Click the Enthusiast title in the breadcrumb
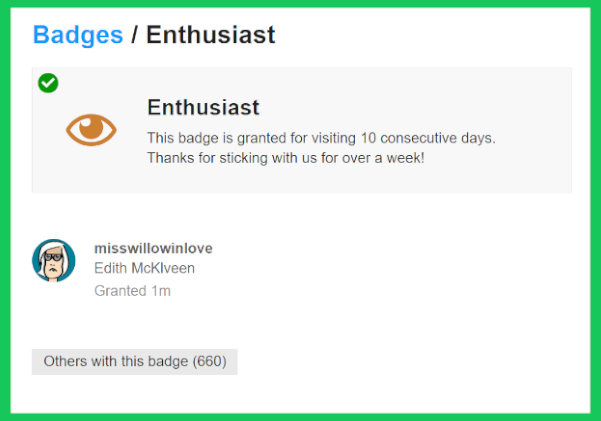The image size is (601, 421). click(x=210, y=35)
